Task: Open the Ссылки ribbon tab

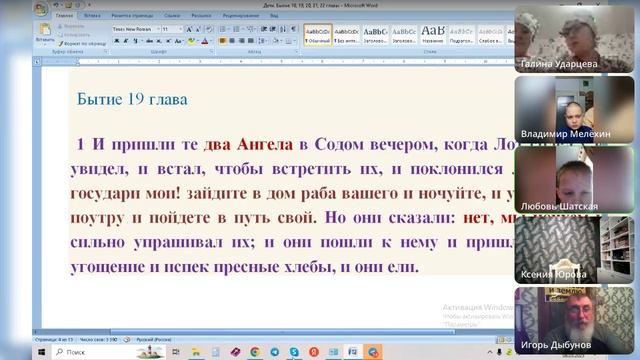Action: 172,16
